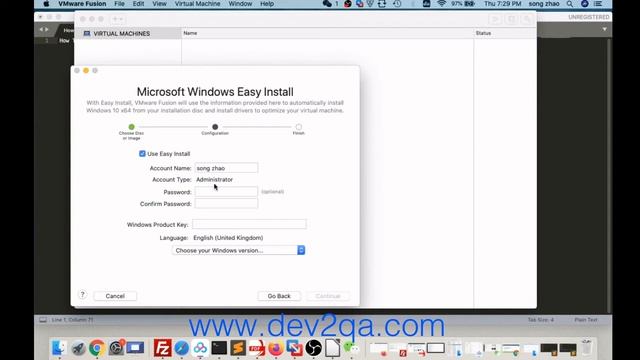The width and height of the screenshot is (640, 360).
Task: Click Plain Text syntax in Sublime status bar
Action: coord(586,320)
